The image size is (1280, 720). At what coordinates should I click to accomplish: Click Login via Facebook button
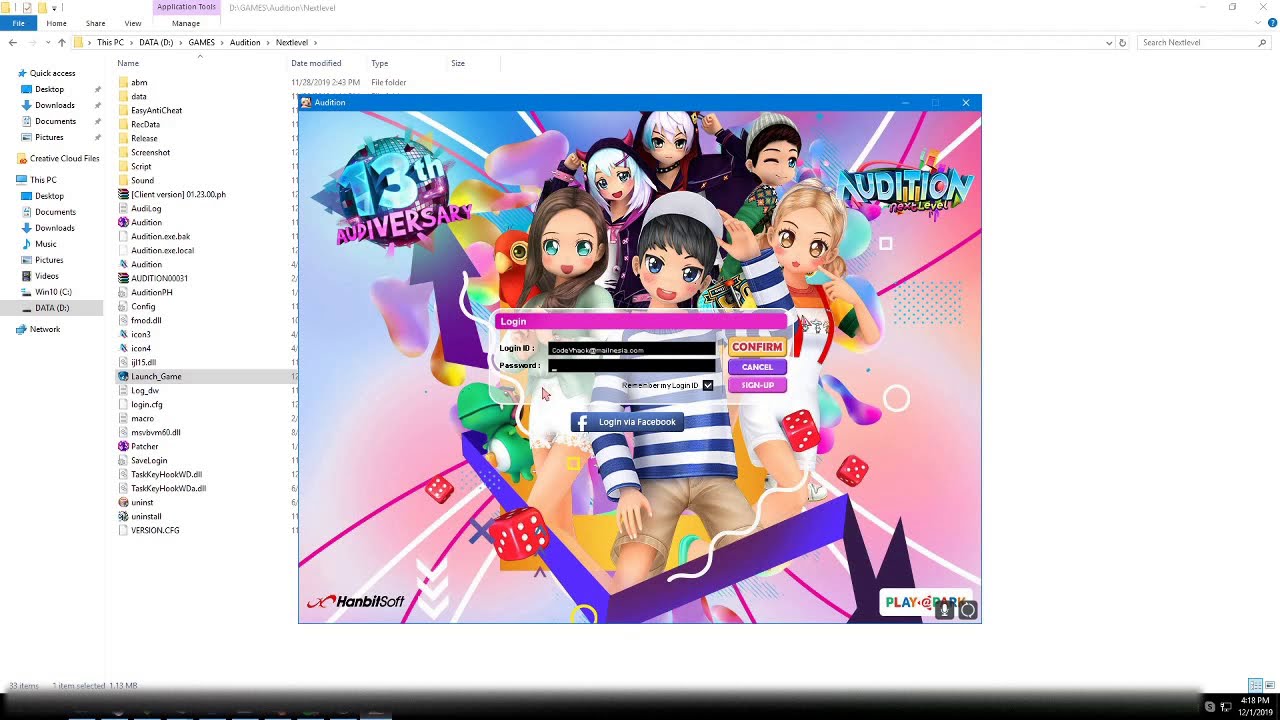[x=627, y=422]
